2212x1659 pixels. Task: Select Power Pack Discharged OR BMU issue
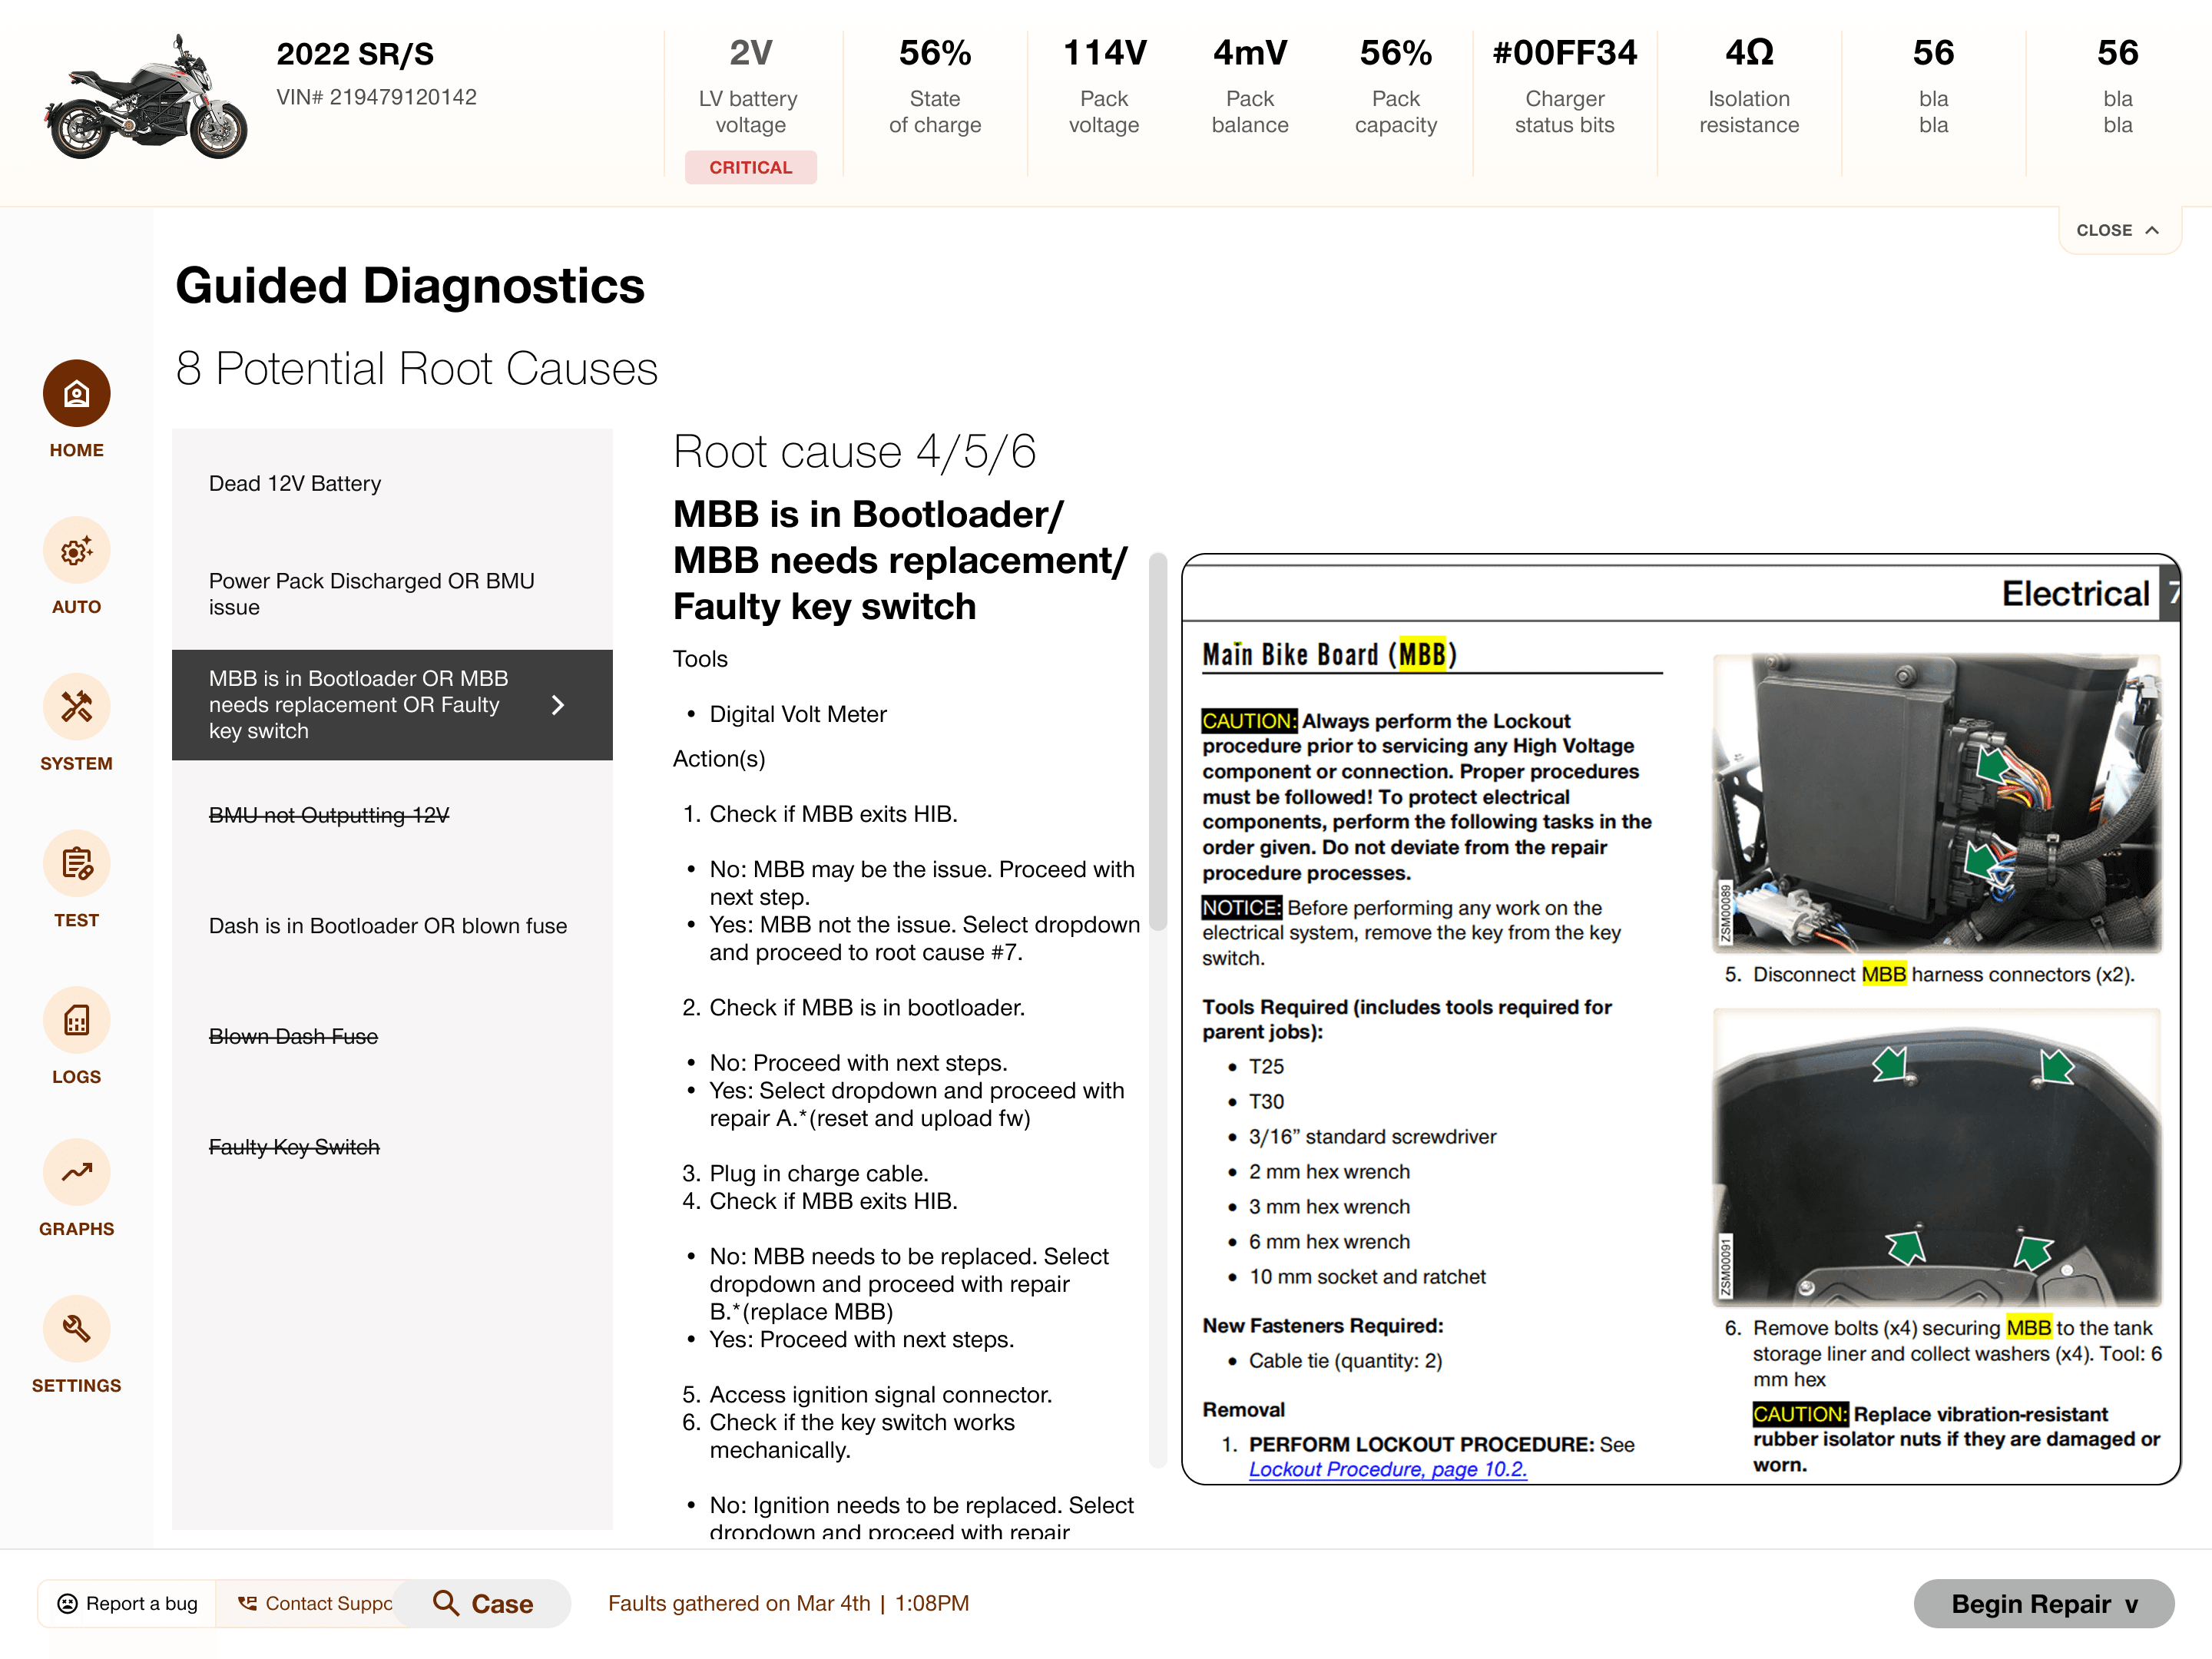pos(371,594)
